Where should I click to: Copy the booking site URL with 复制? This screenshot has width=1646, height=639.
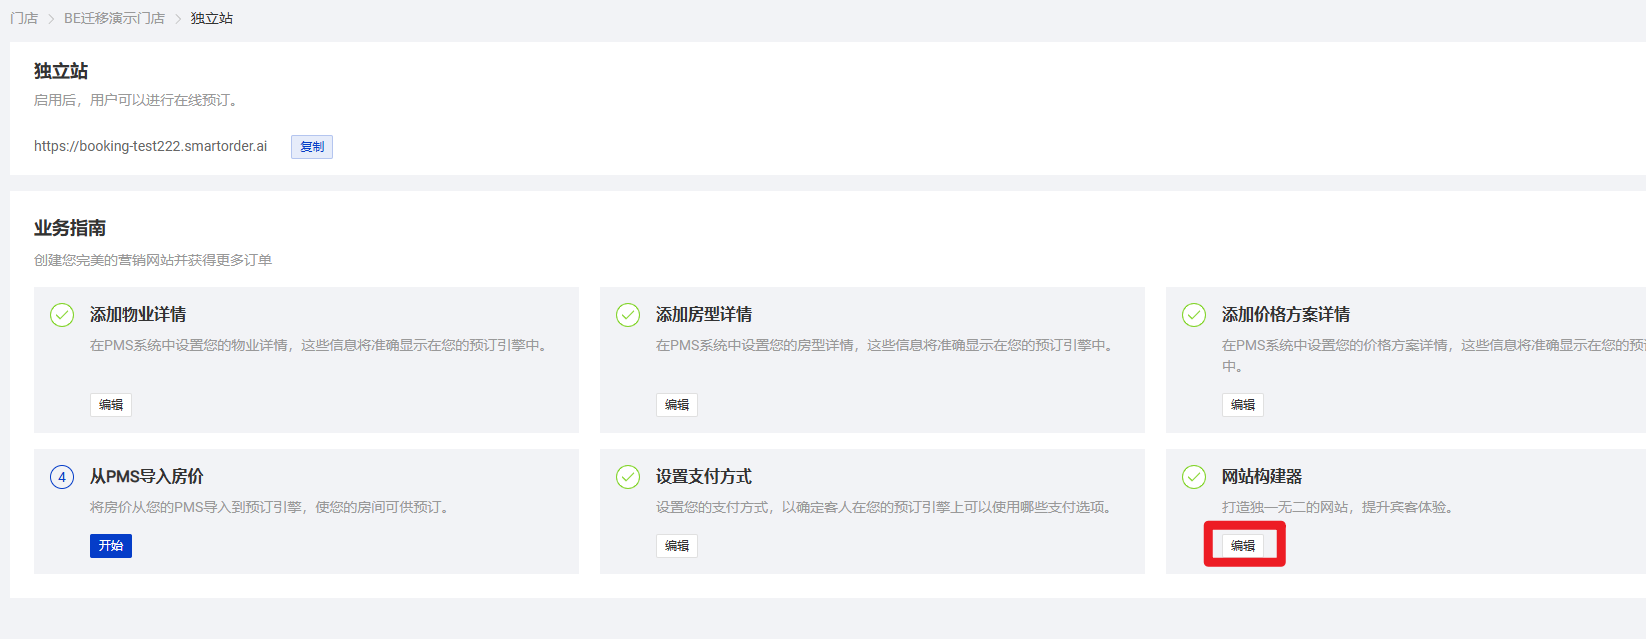(x=312, y=147)
